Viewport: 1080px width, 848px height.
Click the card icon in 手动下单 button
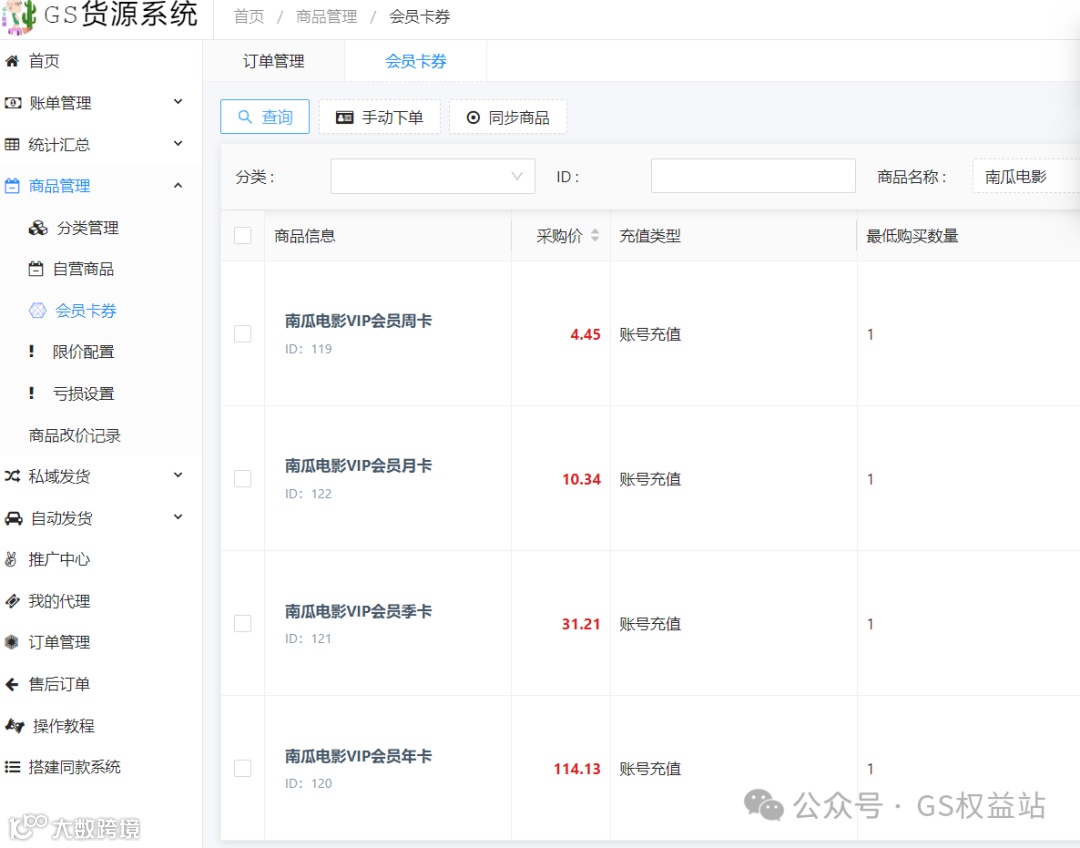coord(344,118)
